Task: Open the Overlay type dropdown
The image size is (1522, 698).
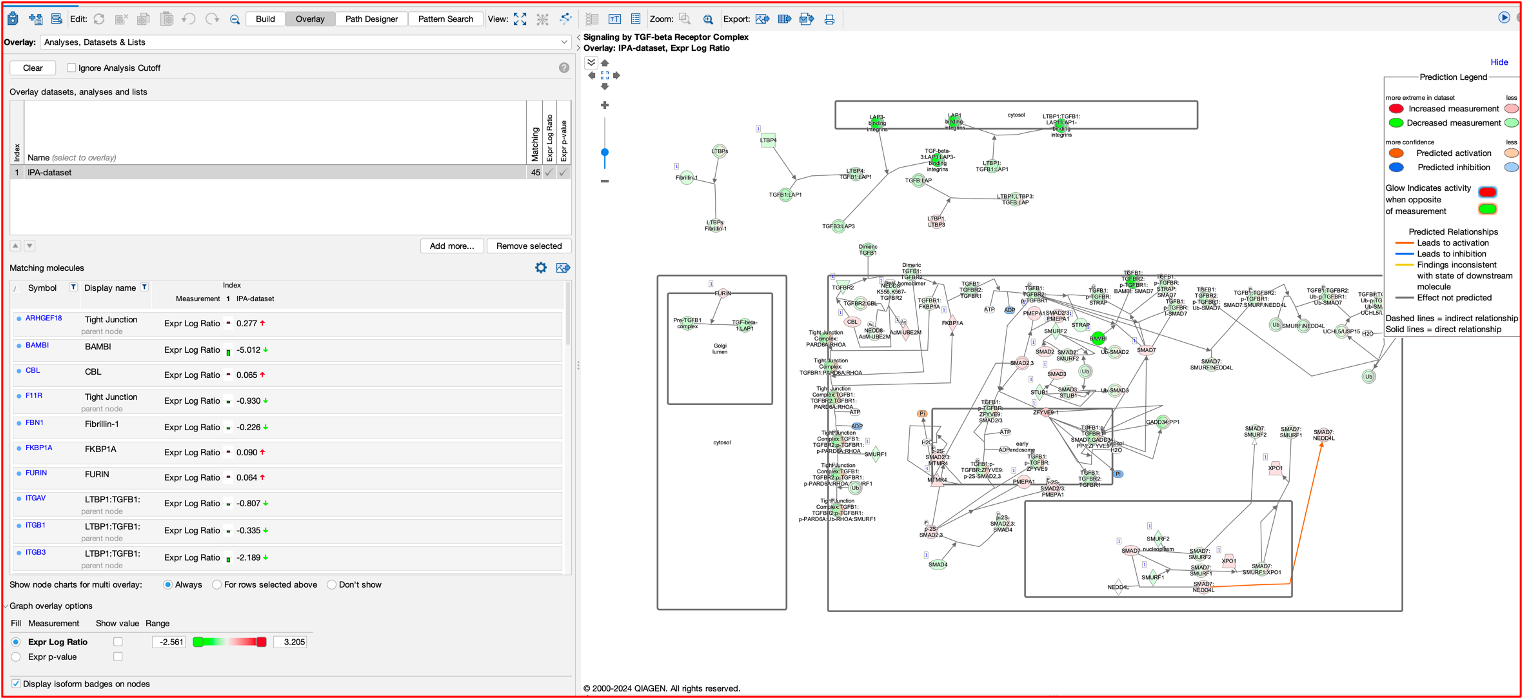Action: coord(306,43)
